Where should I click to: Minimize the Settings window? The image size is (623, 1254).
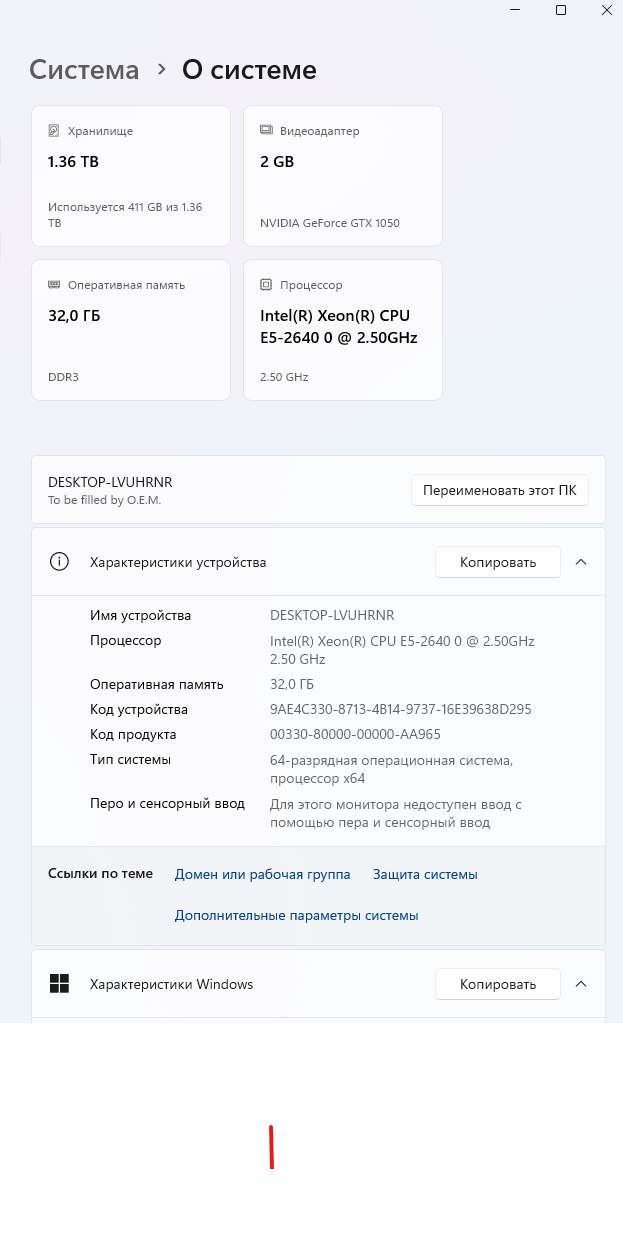tap(515, 10)
